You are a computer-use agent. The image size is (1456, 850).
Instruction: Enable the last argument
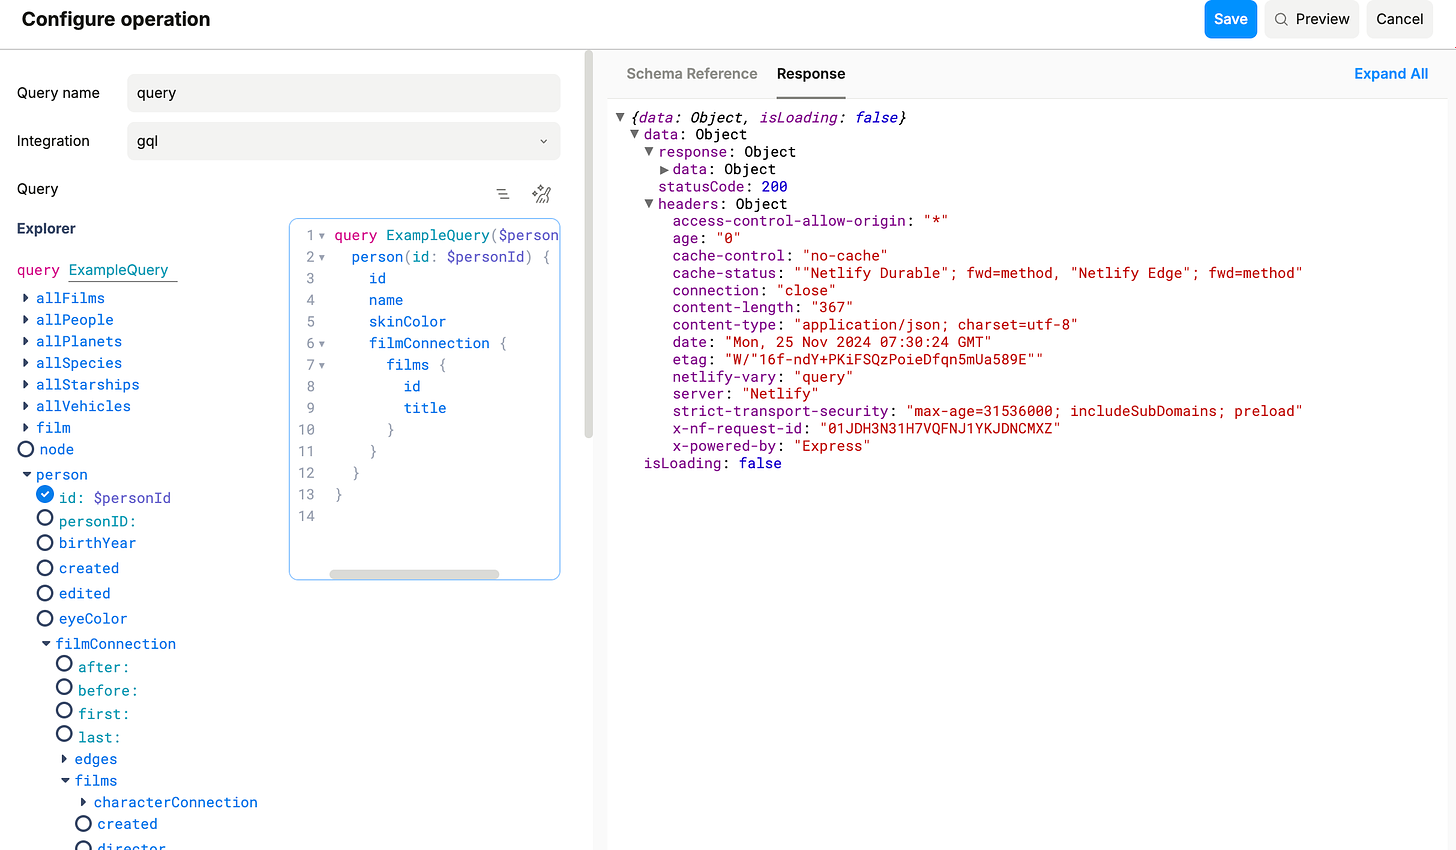click(x=64, y=734)
